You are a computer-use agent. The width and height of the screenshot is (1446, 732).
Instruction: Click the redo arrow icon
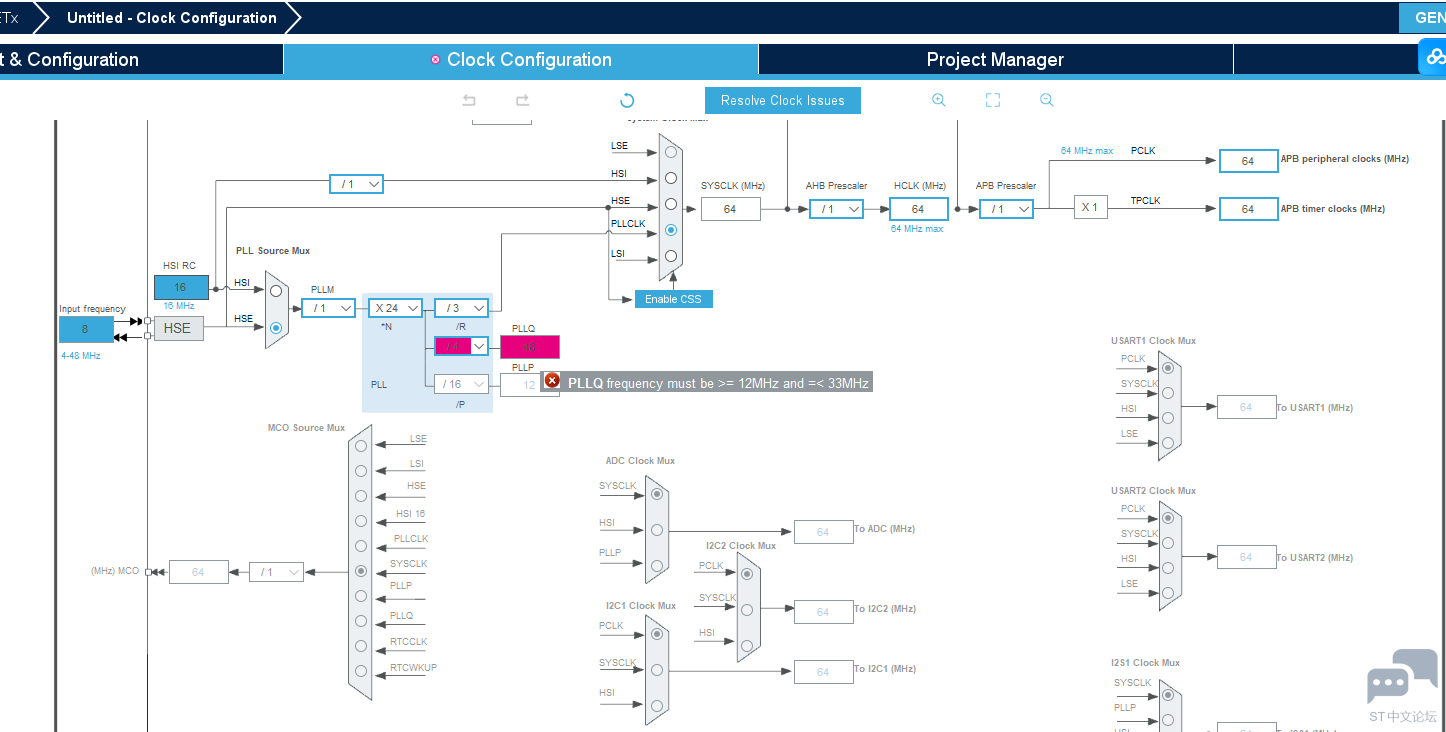pyautogui.click(x=522, y=100)
